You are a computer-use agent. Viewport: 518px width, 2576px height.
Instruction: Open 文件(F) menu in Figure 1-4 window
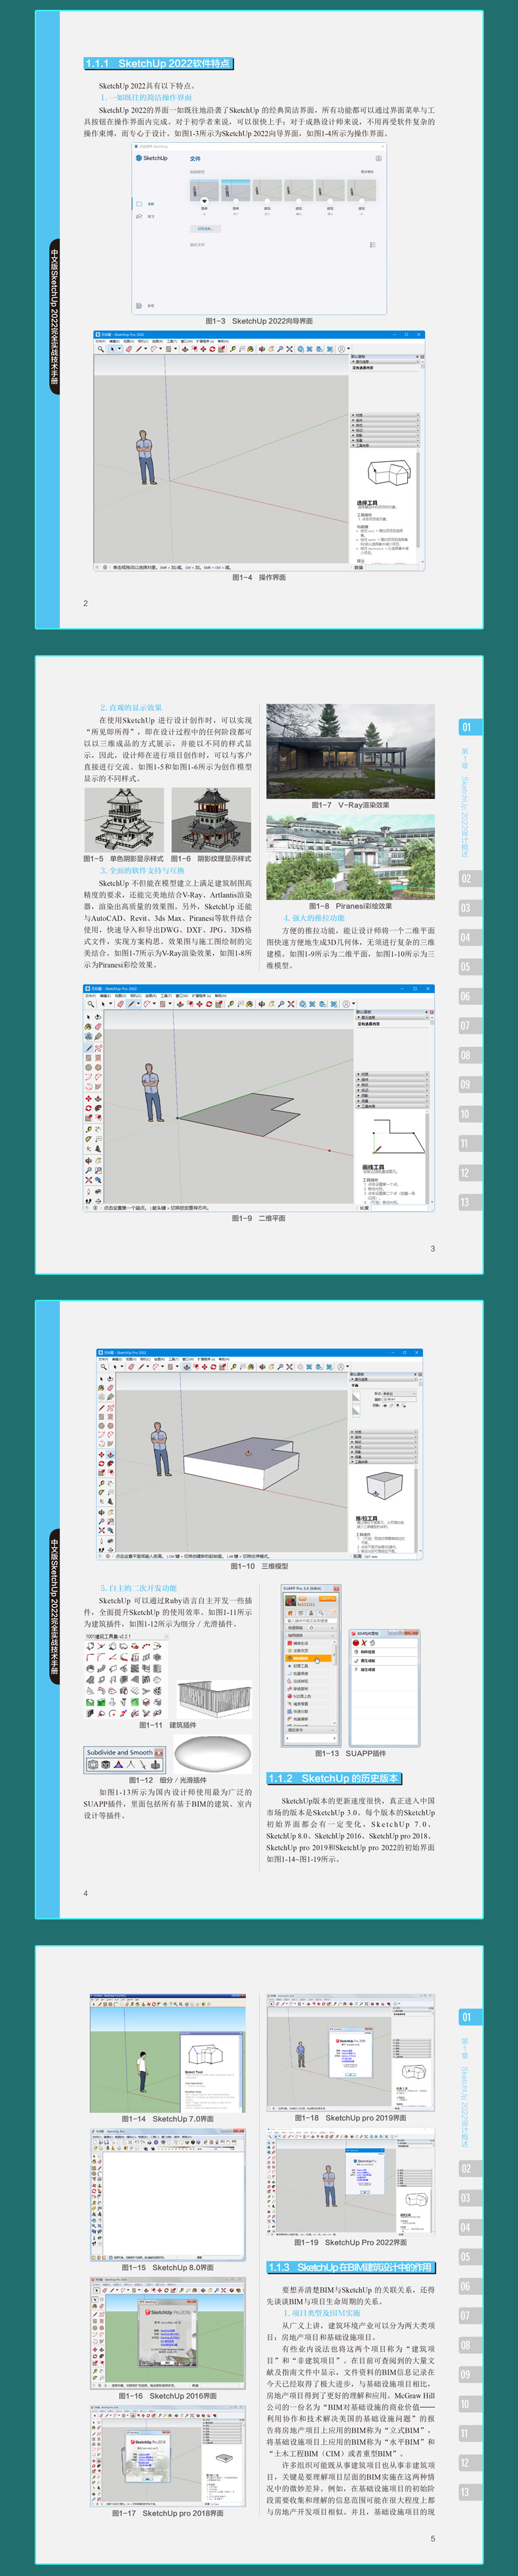click(x=100, y=341)
